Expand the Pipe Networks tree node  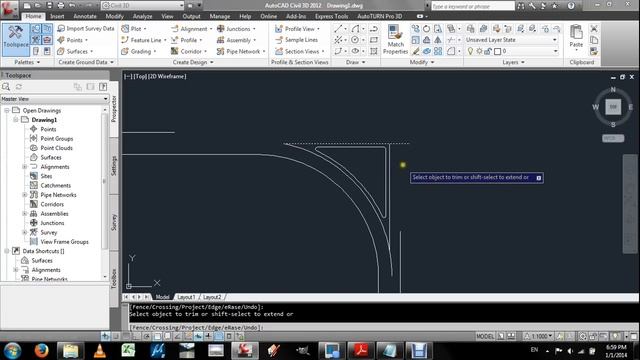pyautogui.click(x=24, y=195)
